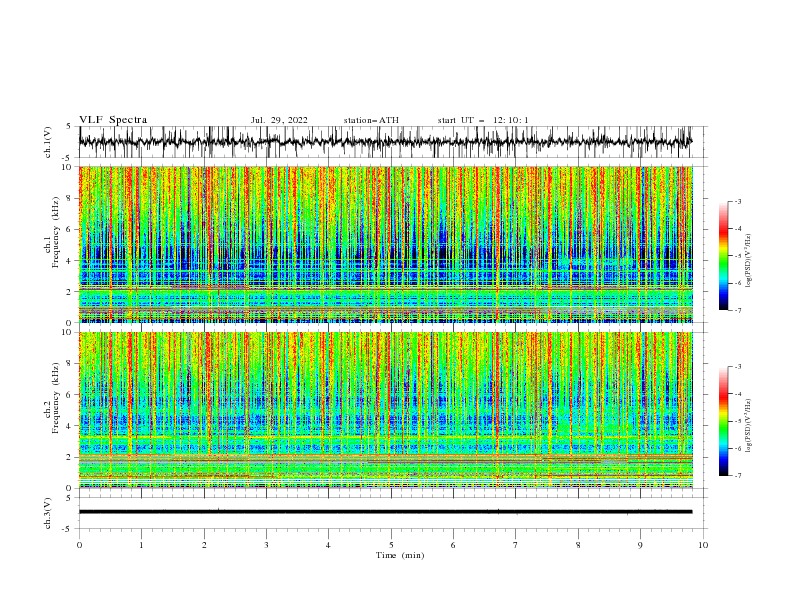Click the ch.2 spectrogram plot
The height and width of the screenshot is (612, 792).
click(x=386, y=410)
